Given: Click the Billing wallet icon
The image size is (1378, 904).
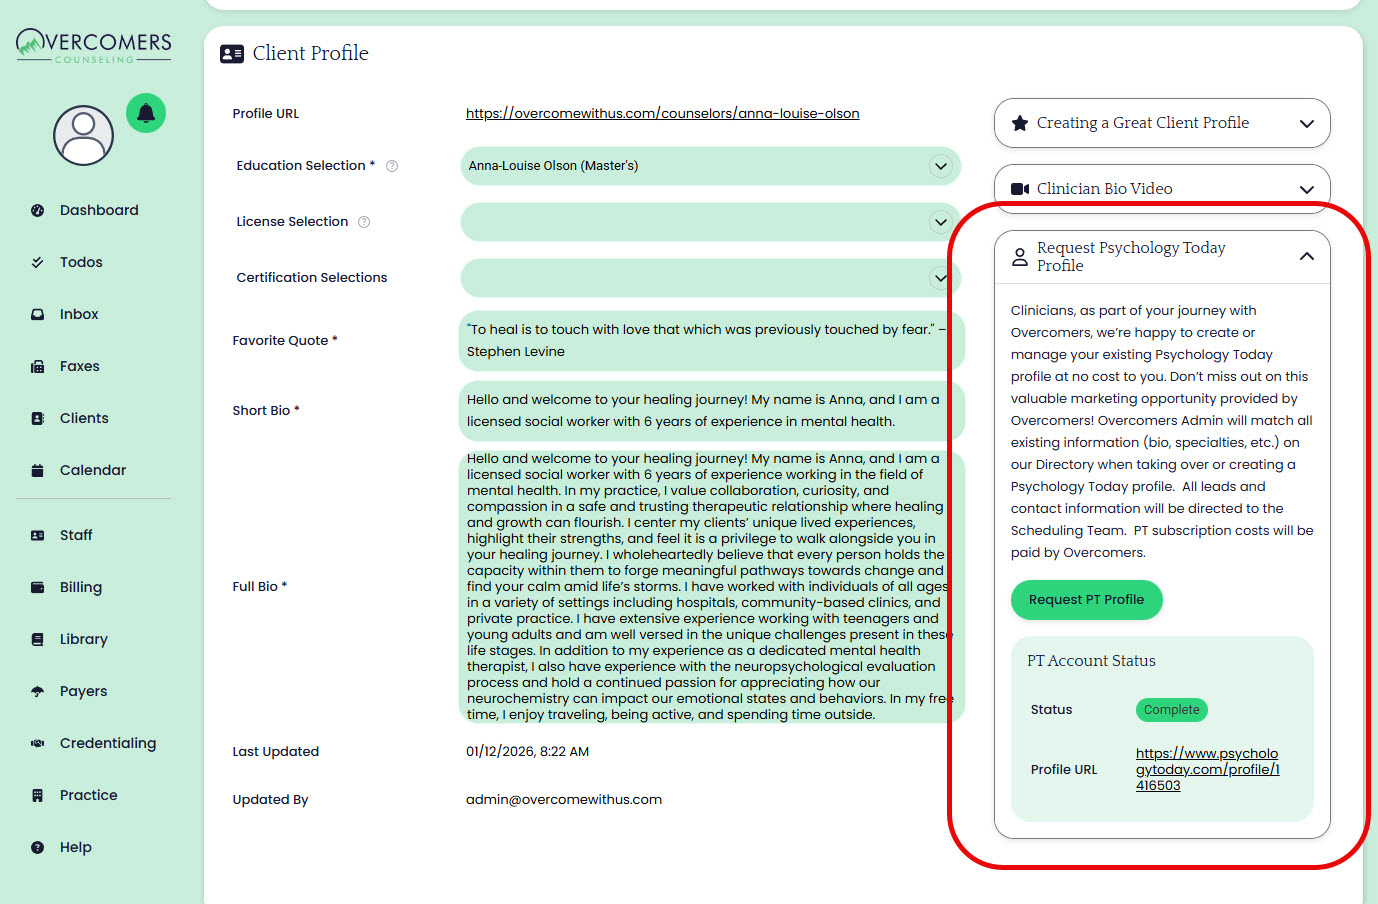Looking at the screenshot, I should coord(38,587).
